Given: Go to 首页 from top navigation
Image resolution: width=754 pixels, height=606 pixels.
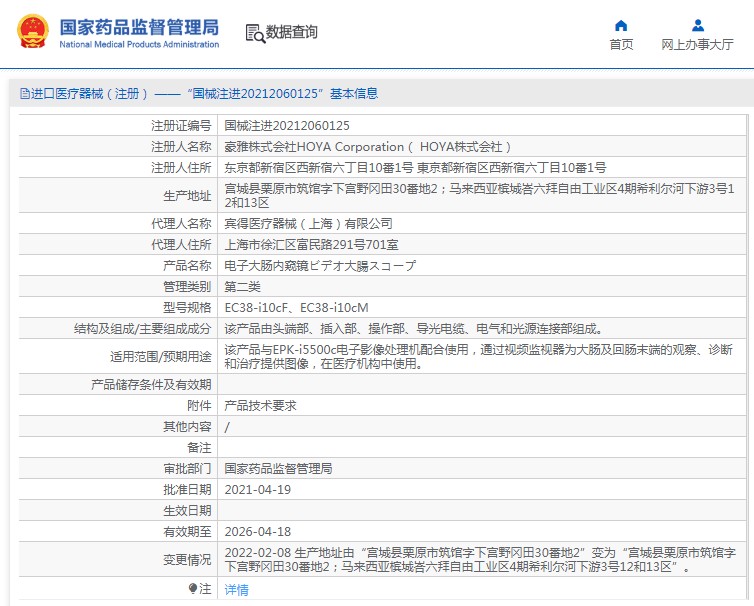Looking at the screenshot, I should click(621, 45).
